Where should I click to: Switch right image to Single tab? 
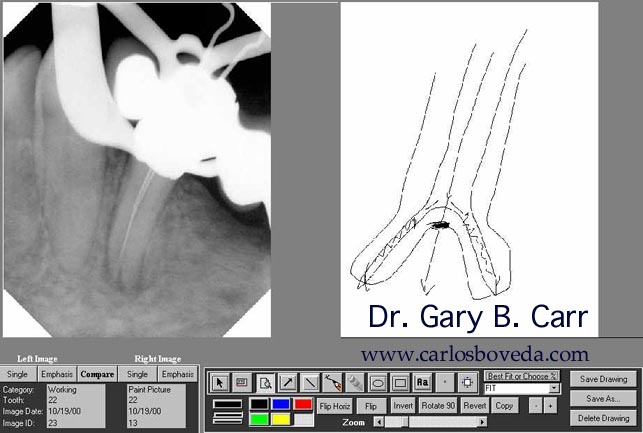click(138, 374)
